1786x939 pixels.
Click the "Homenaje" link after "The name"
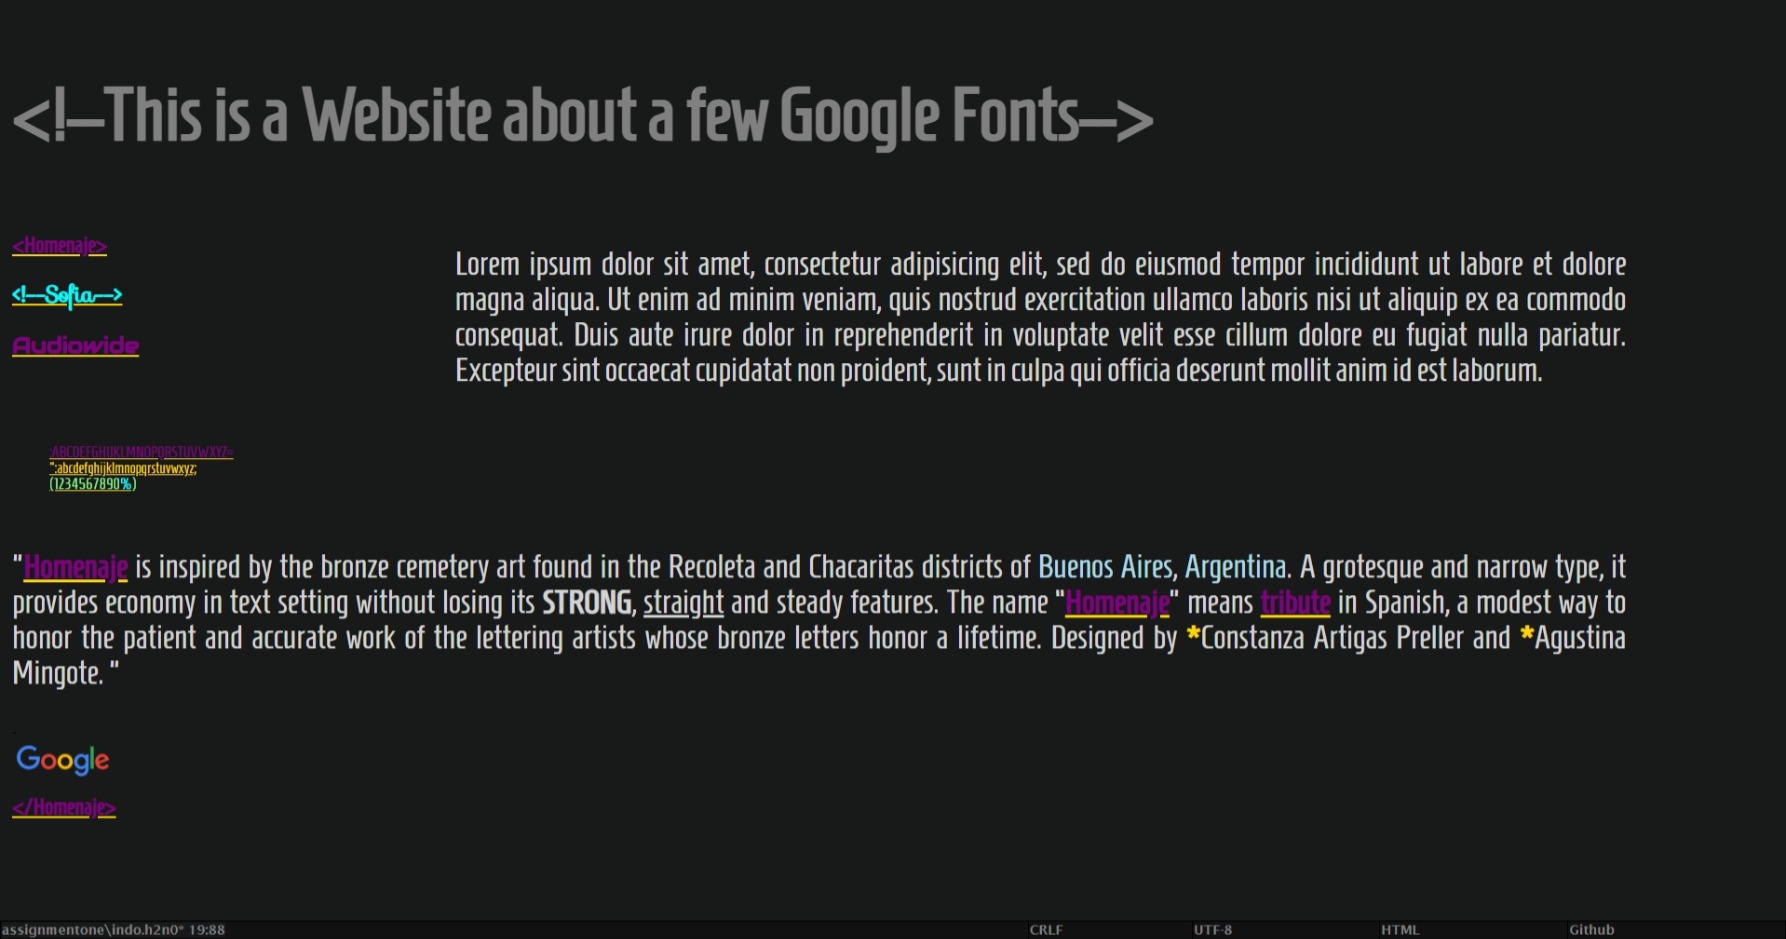(x=1116, y=603)
